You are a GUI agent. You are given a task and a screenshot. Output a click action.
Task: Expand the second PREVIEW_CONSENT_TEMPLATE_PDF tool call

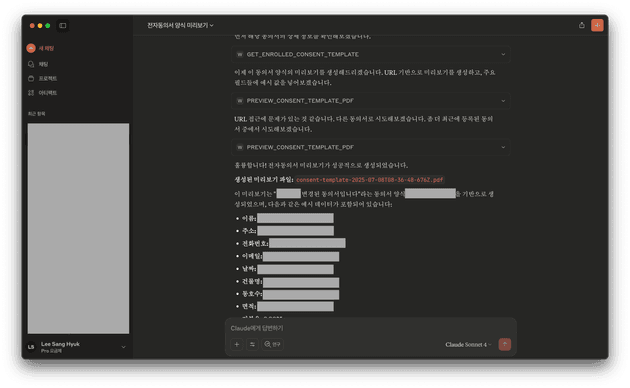370,147
